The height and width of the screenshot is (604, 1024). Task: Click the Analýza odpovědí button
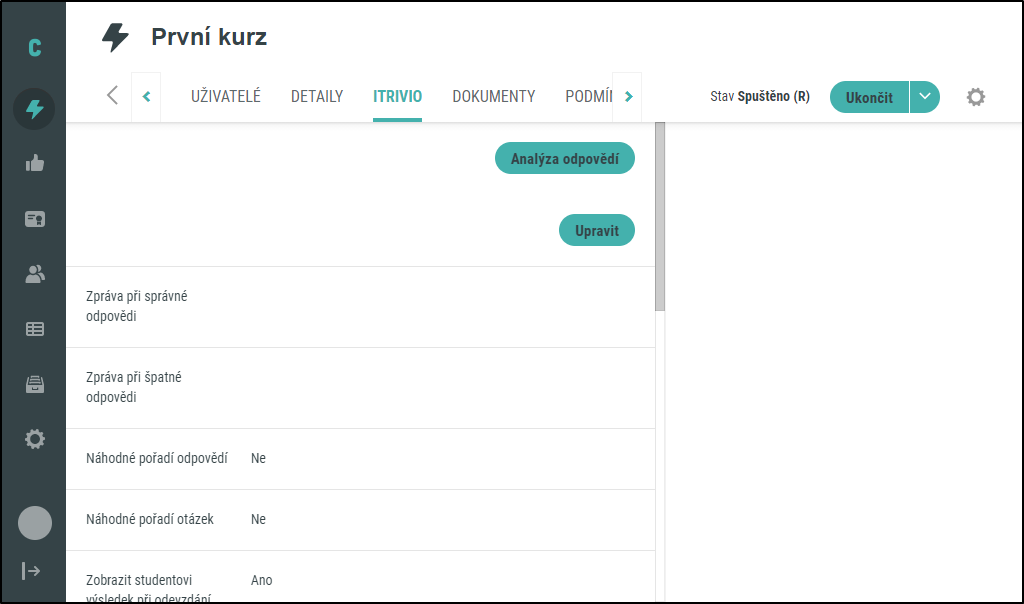click(x=564, y=159)
